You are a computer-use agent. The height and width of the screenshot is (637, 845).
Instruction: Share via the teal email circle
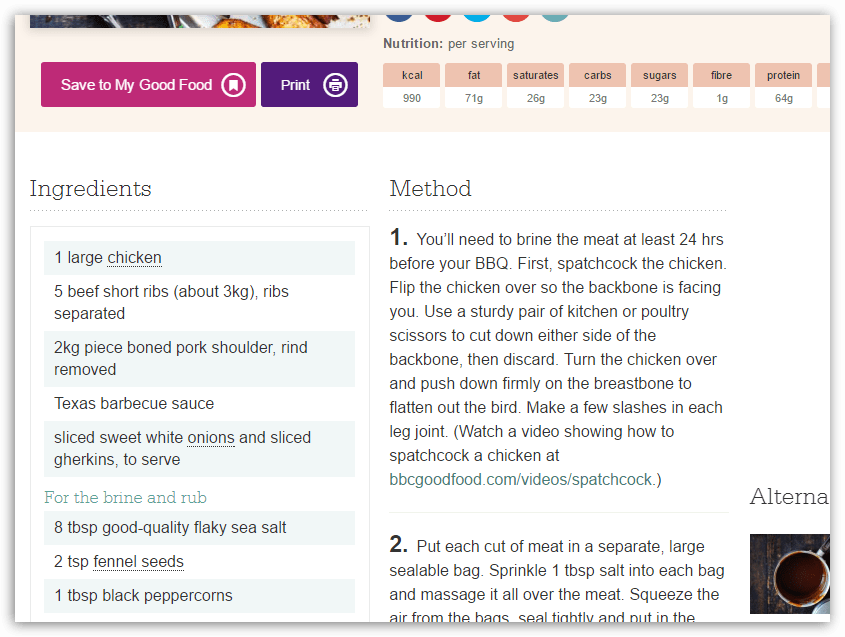tap(555, 17)
